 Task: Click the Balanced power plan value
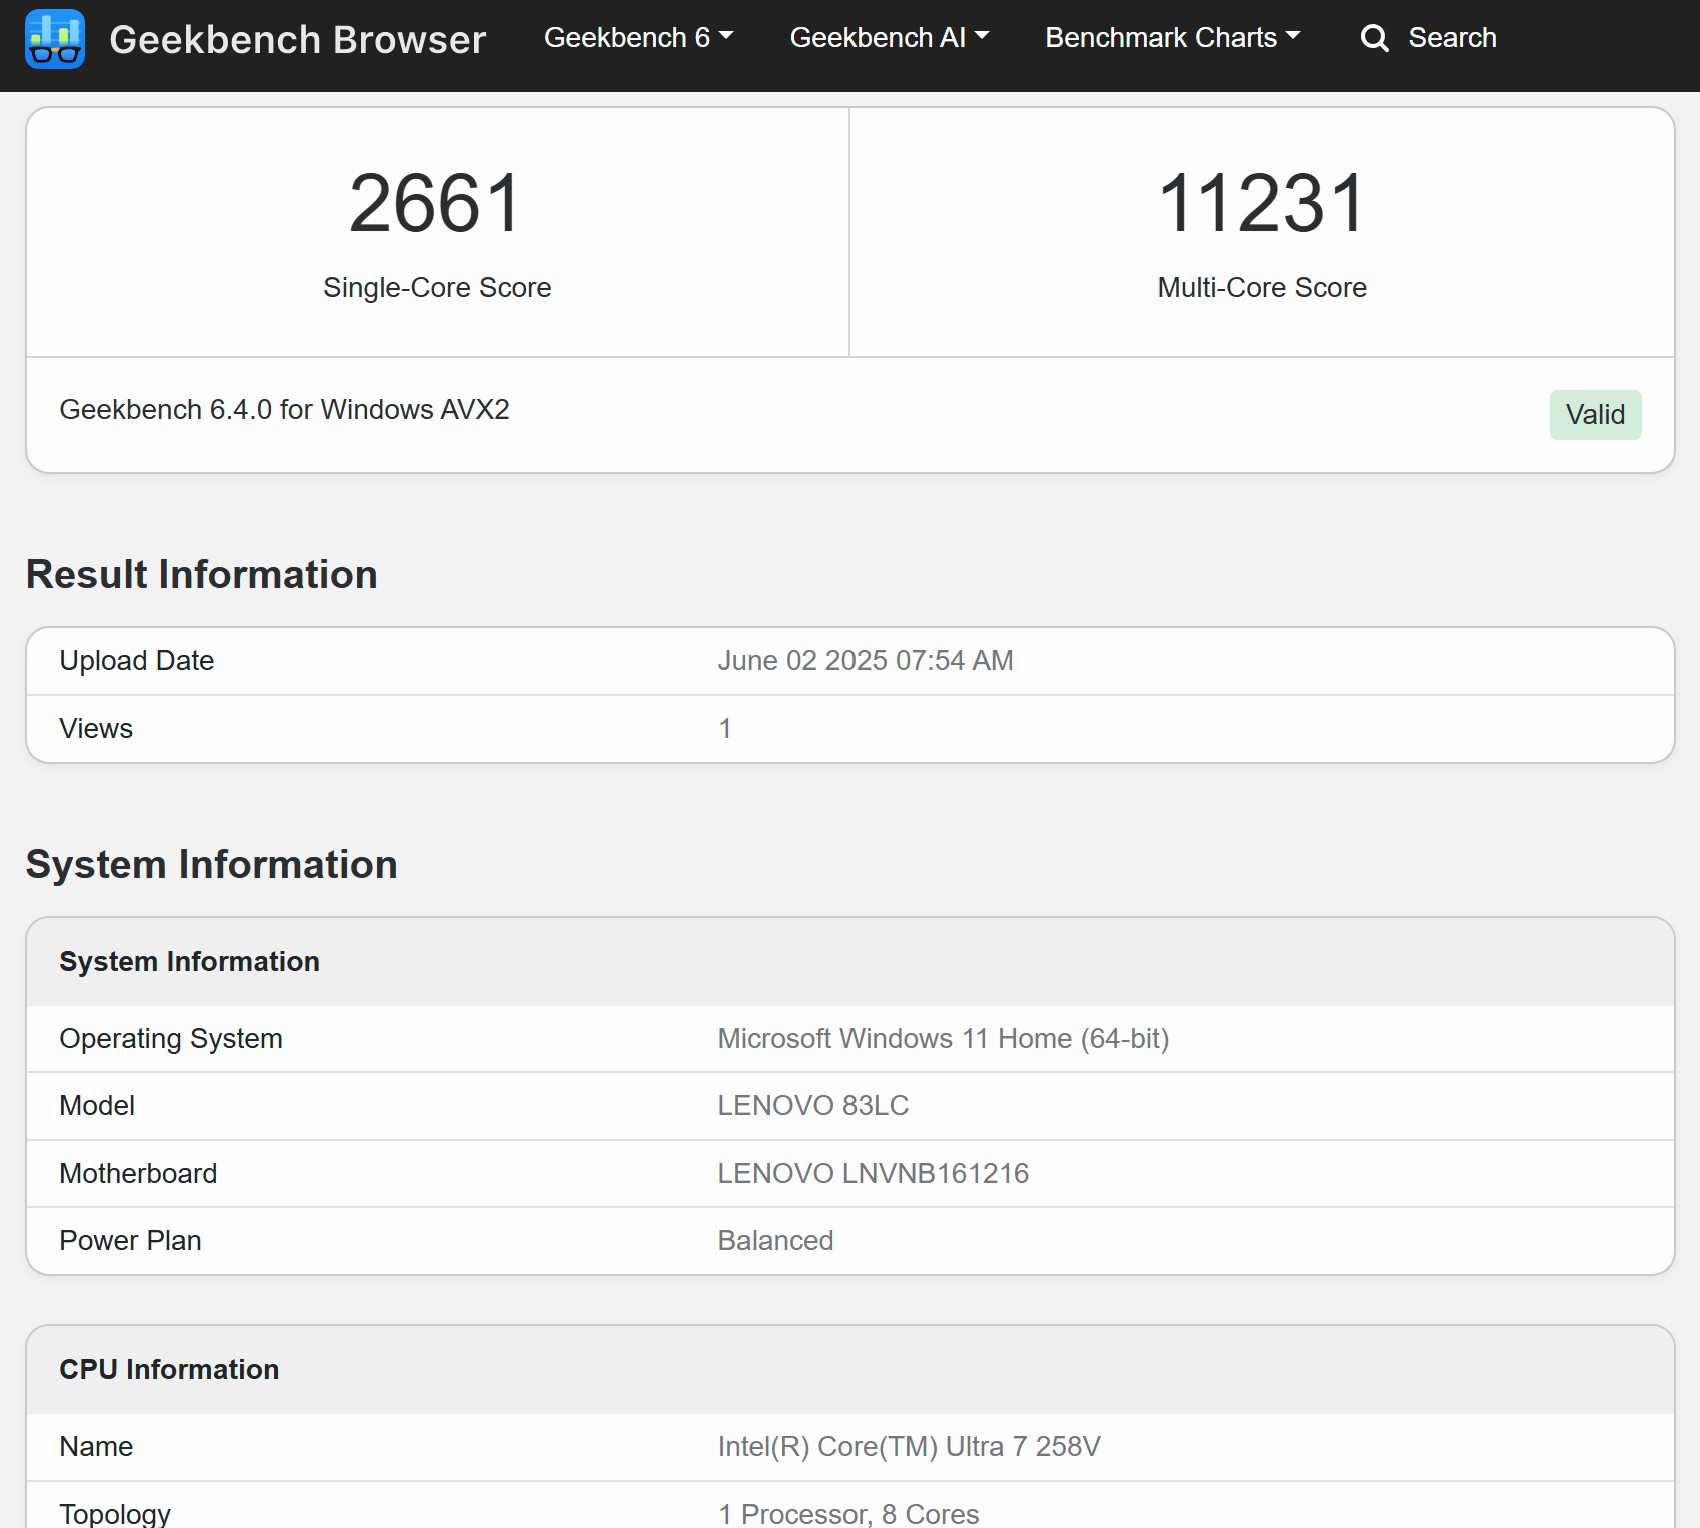pyautogui.click(x=775, y=1241)
